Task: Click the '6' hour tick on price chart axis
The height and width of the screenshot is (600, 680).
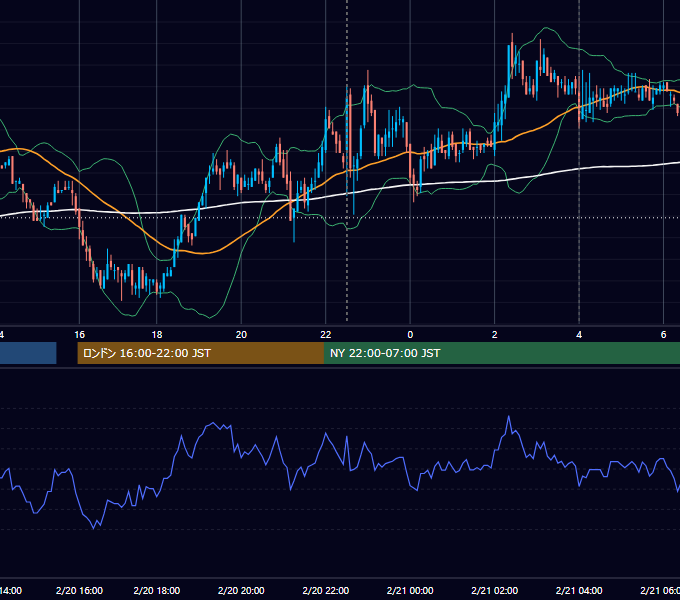Action: (x=663, y=335)
